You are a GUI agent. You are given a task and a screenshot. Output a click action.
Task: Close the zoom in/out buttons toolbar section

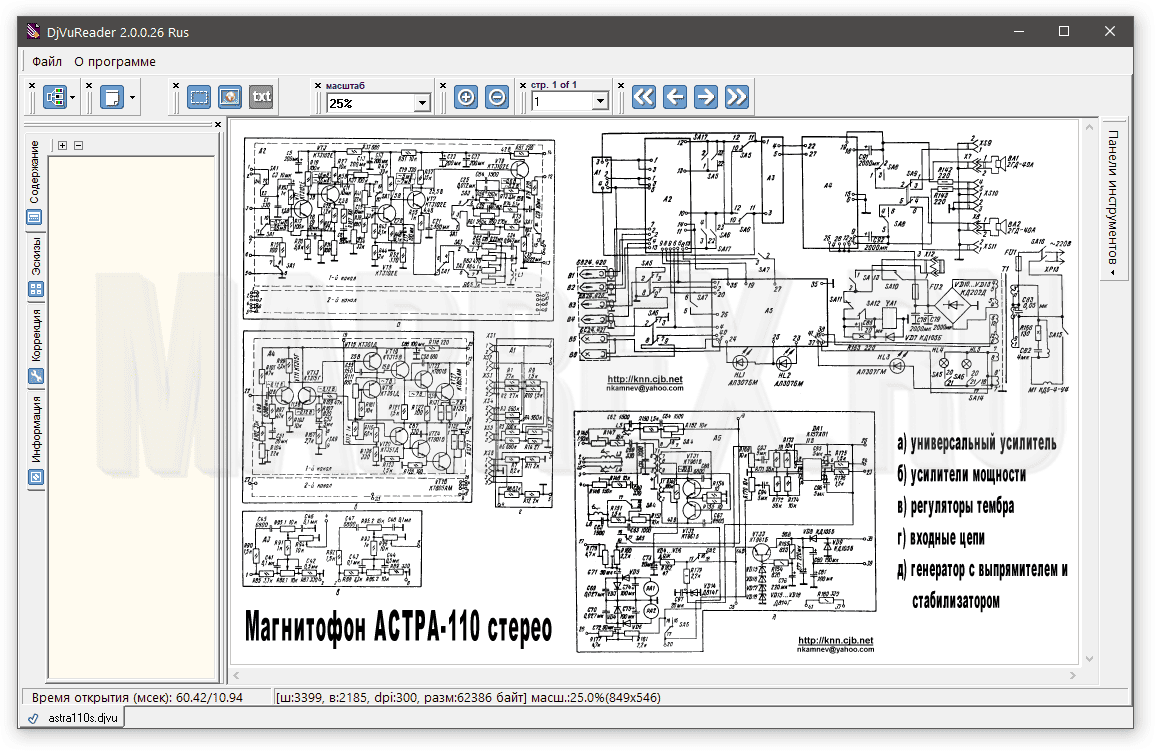pos(443,85)
